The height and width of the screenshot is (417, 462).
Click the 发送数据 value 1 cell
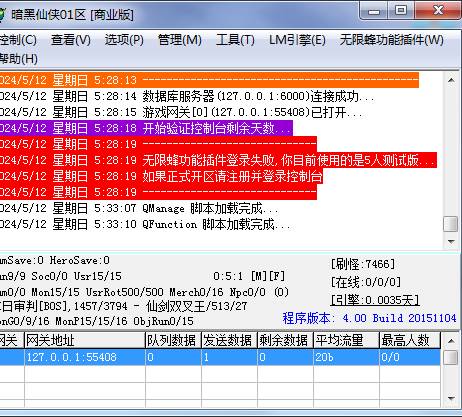coord(229,357)
